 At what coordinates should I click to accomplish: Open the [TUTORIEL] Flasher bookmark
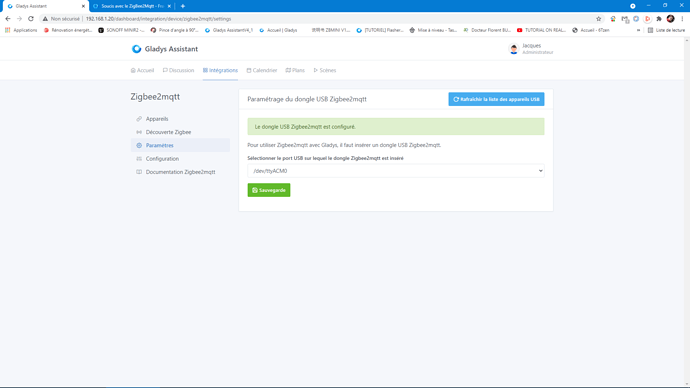pyautogui.click(x=380, y=30)
